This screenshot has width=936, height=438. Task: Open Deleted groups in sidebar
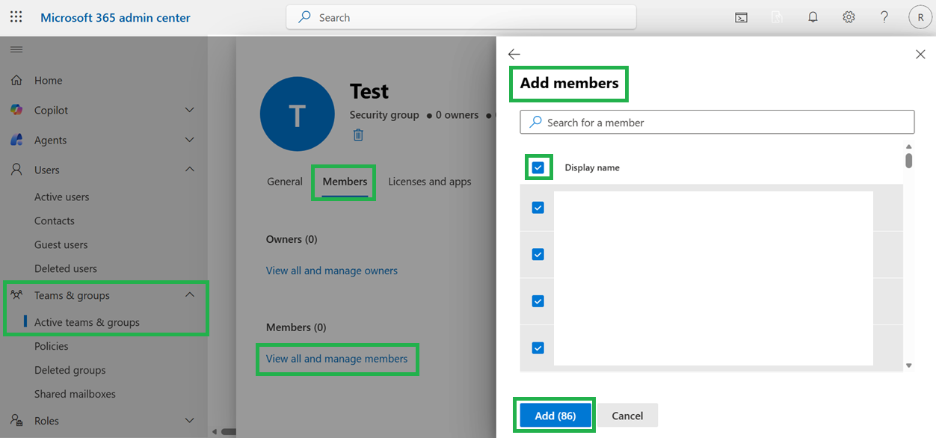coord(70,370)
